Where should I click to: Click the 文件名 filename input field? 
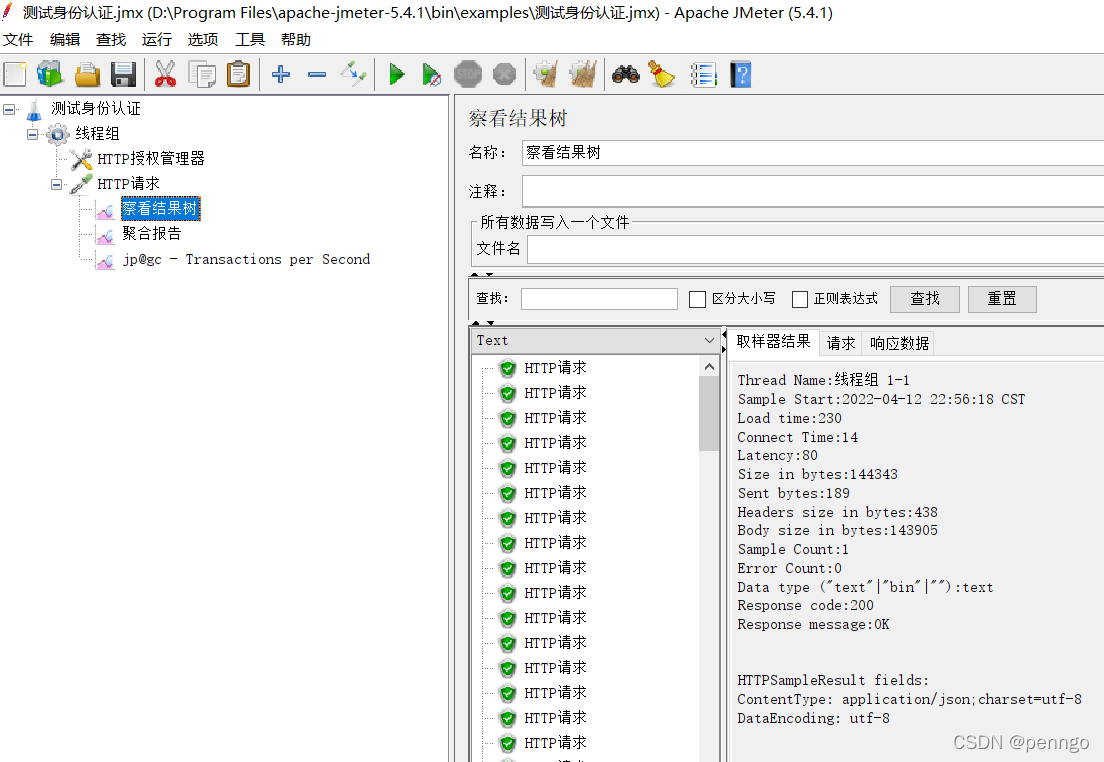(x=815, y=249)
